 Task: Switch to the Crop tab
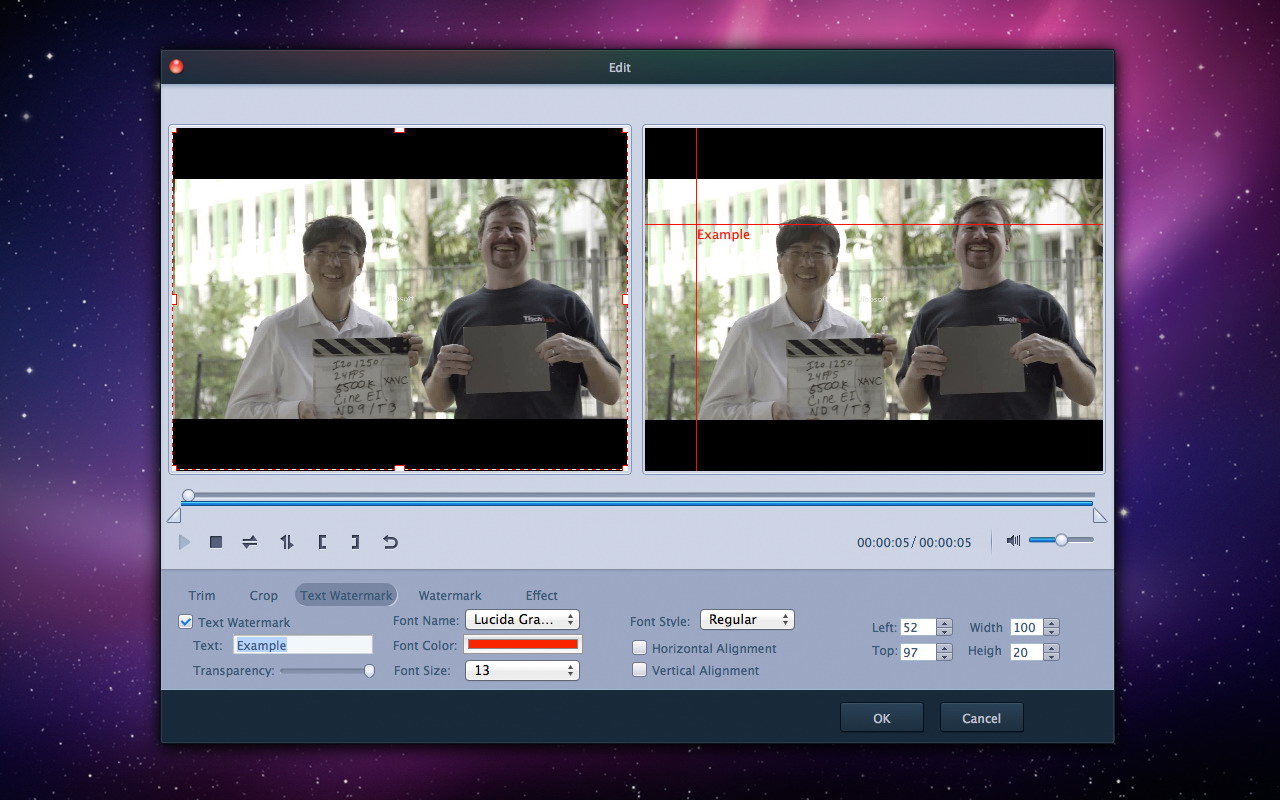[x=263, y=594]
